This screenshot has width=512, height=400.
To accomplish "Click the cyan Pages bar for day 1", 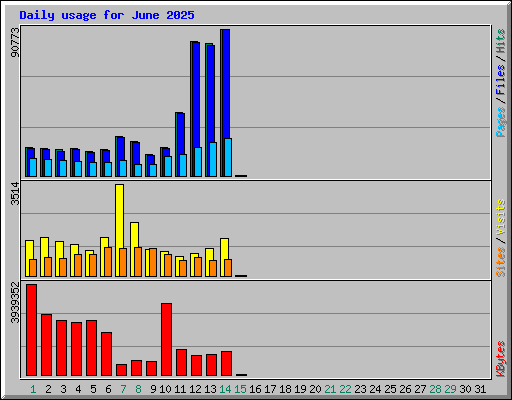I will [33, 167].
